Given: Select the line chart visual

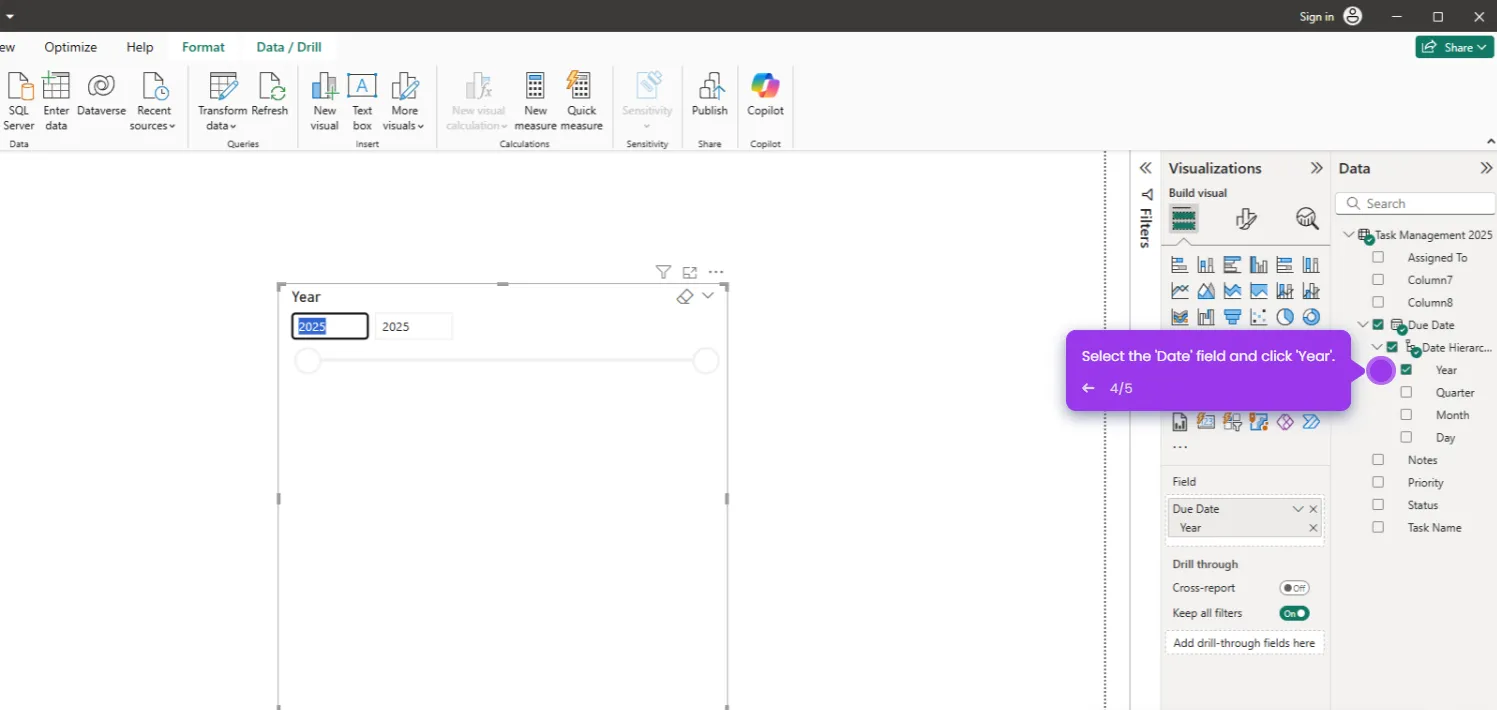Looking at the screenshot, I should coord(1180,291).
